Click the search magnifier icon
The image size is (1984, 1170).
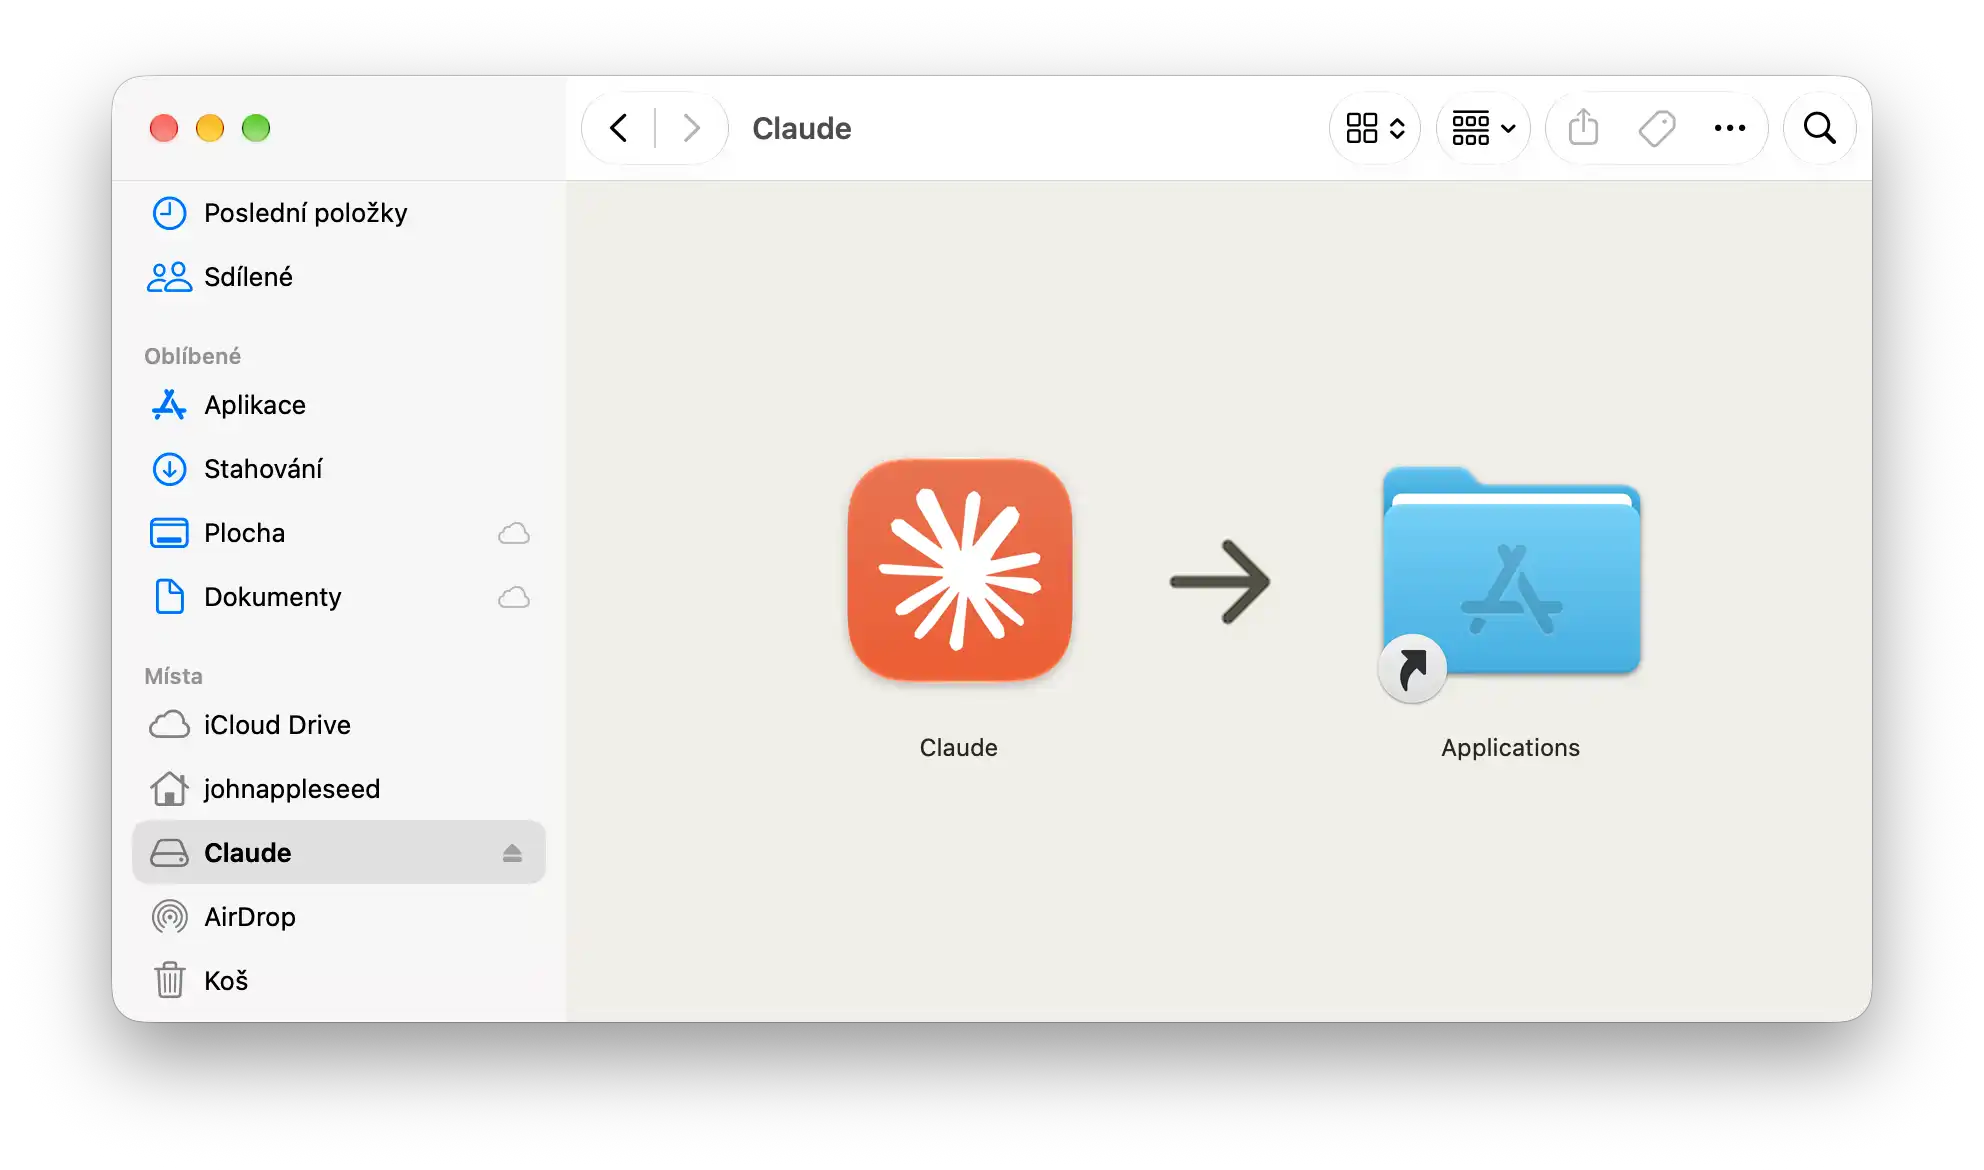pos(1820,128)
